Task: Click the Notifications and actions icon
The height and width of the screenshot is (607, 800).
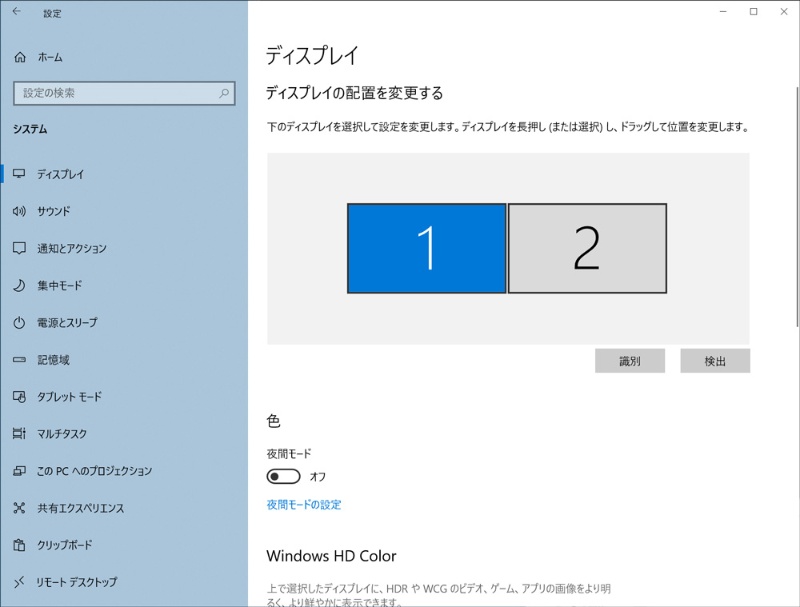Action: click(19, 248)
